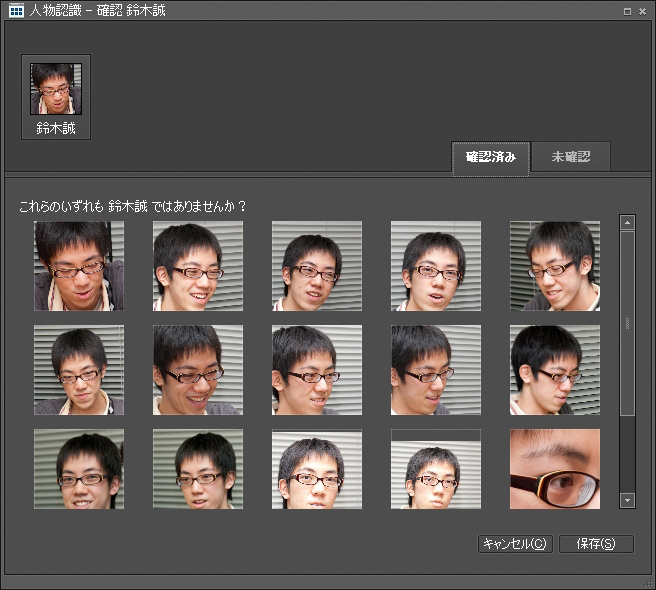The width and height of the screenshot is (656, 590).
Task: Maximize the 人物認識 dialog window
Action: 627,12
